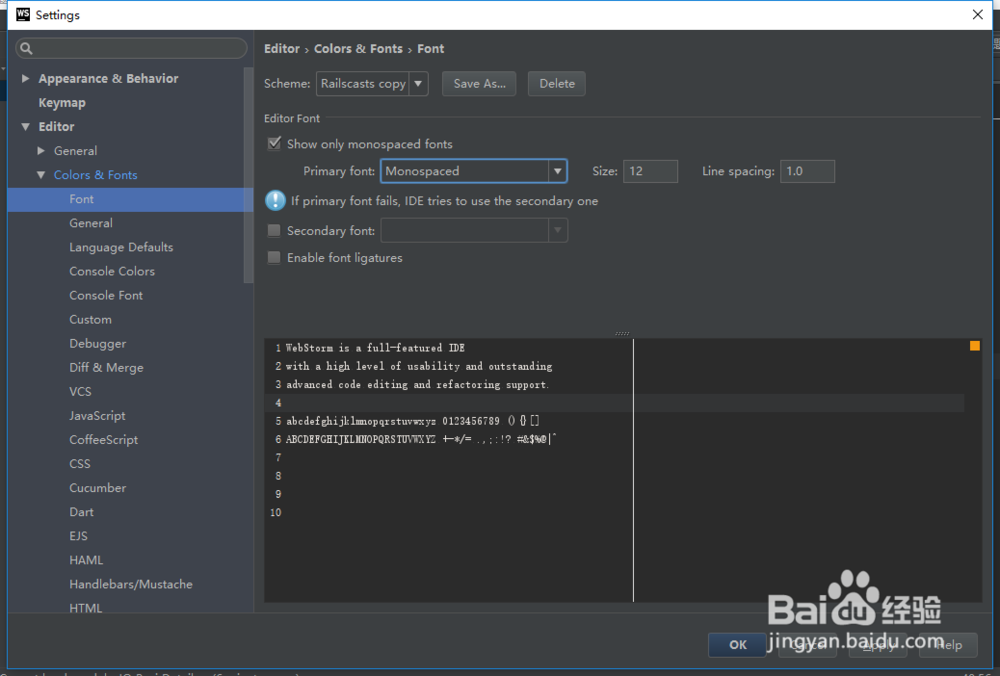Click preview line 5 lowercase alphabet text
This screenshot has height=676, width=1000.
(361, 421)
